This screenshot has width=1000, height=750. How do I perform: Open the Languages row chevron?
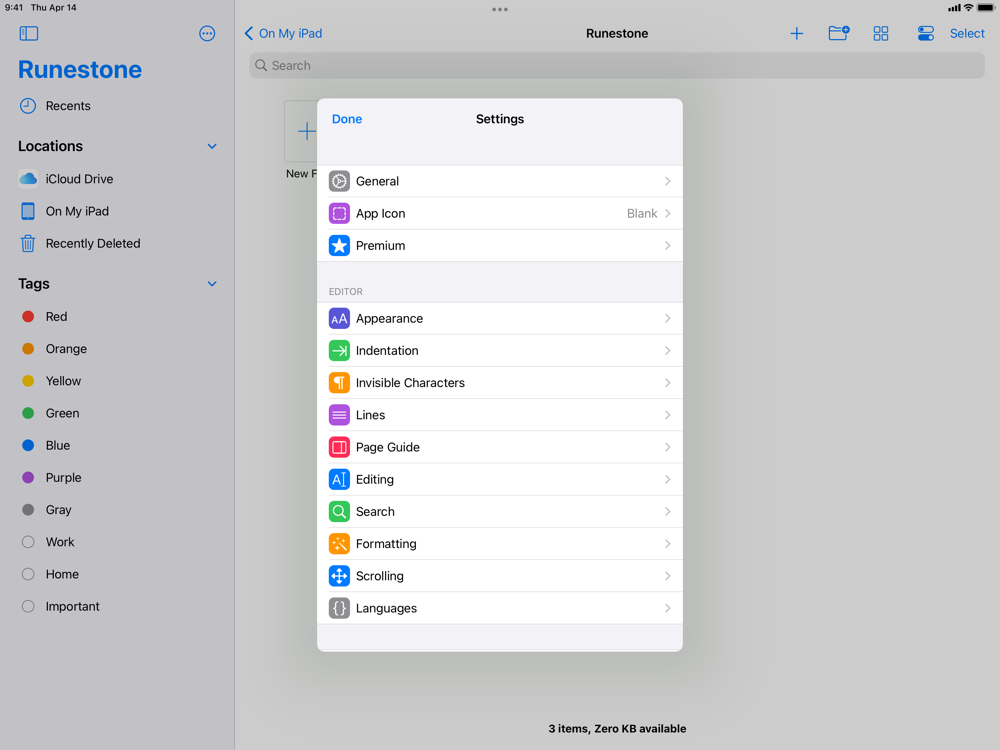click(668, 608)
